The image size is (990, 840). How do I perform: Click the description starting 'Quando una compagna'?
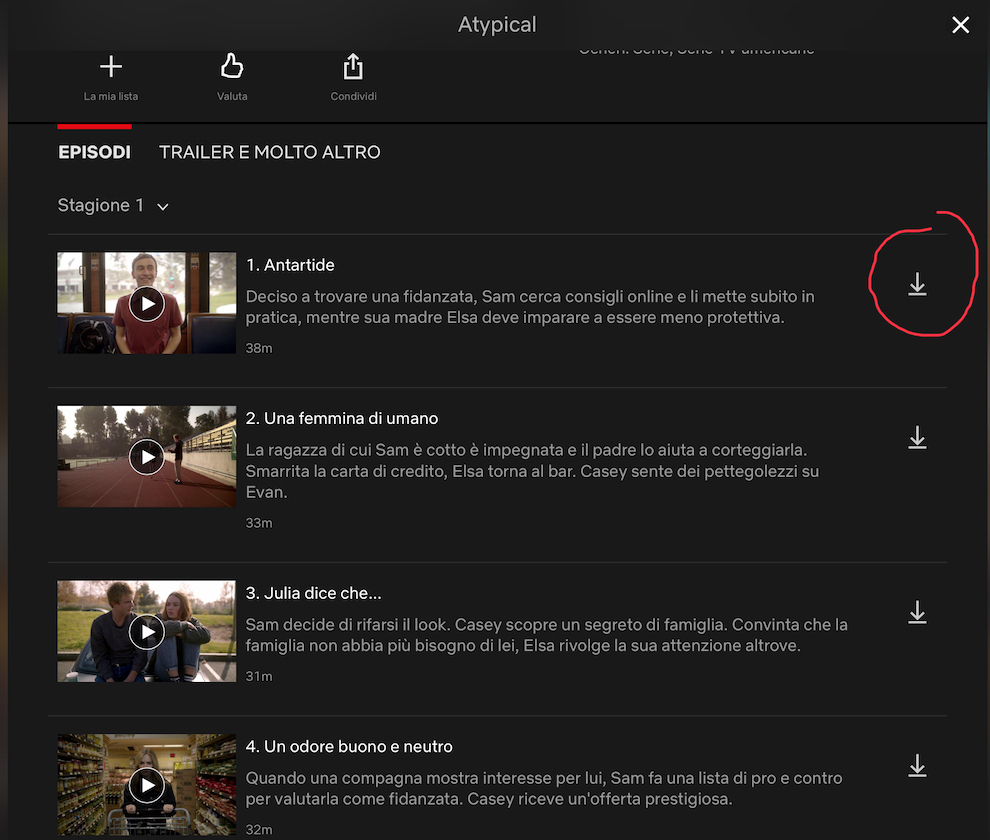[x=544, y=788]
